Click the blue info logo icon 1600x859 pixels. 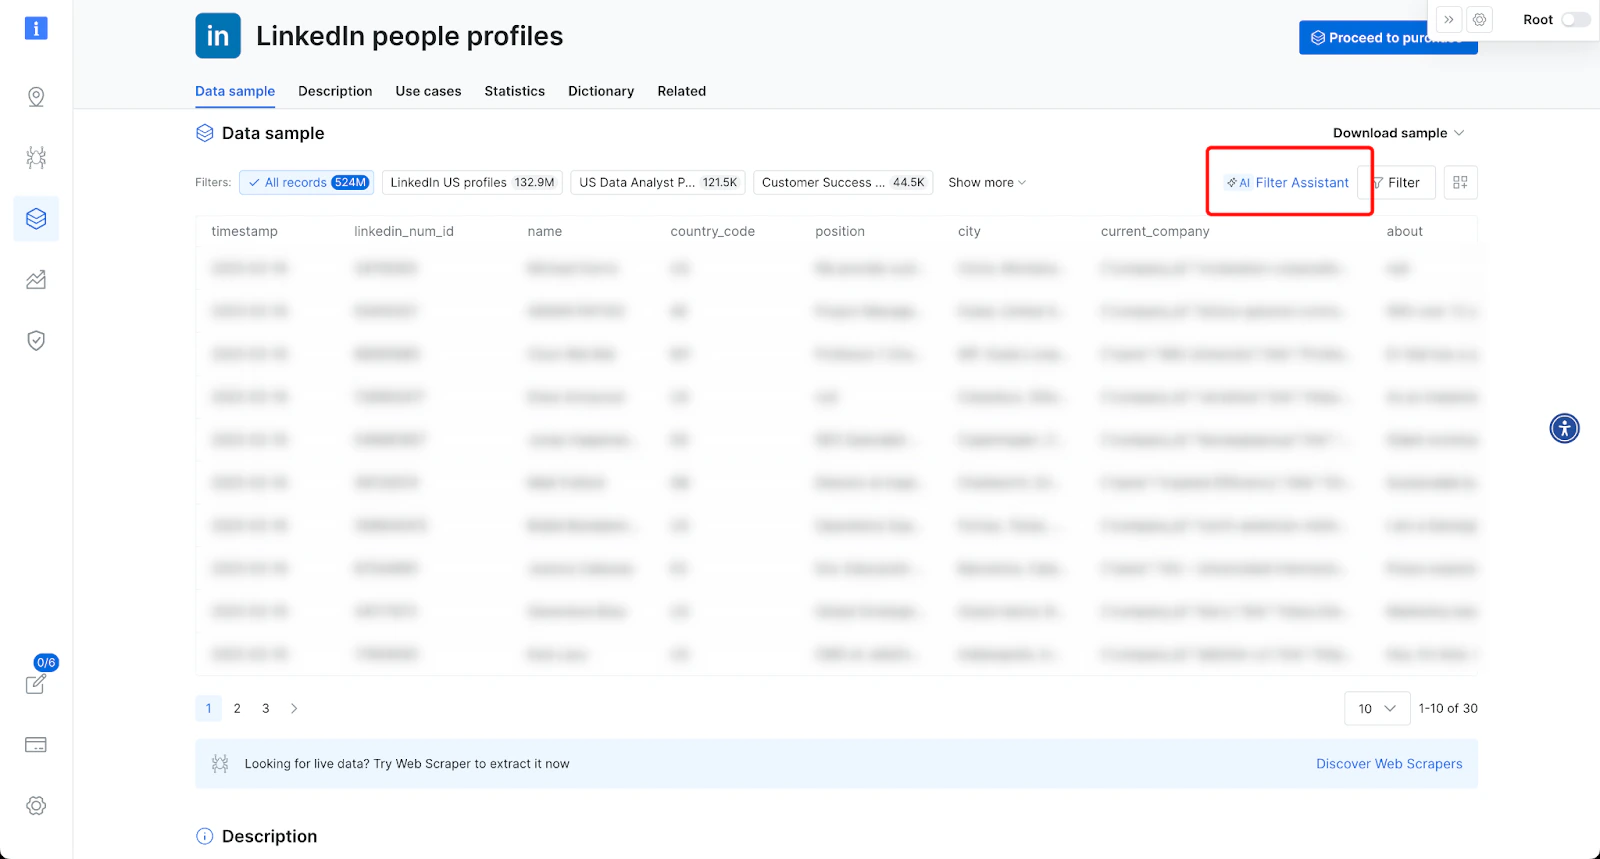(36, 28)
